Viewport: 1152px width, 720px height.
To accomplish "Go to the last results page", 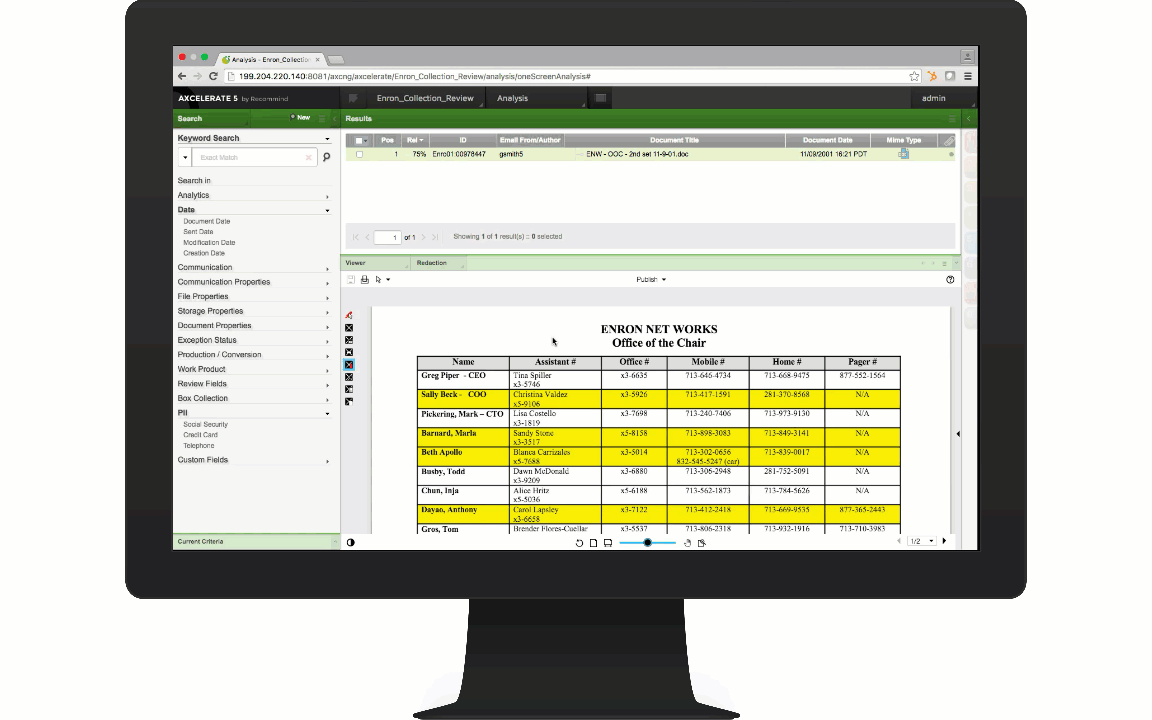I will 435,237.
